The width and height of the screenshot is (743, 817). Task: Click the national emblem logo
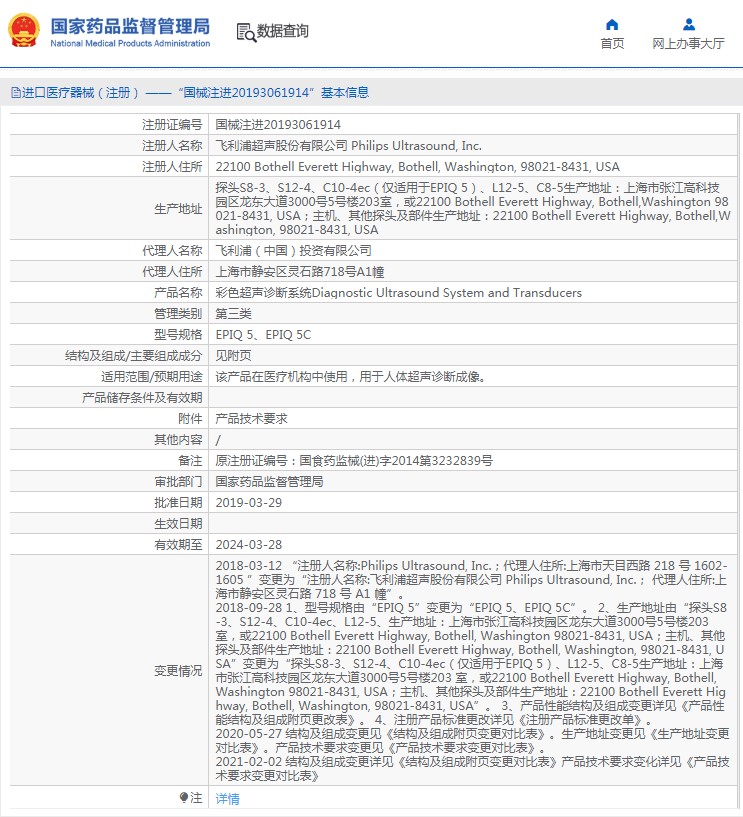coord(23,30)
